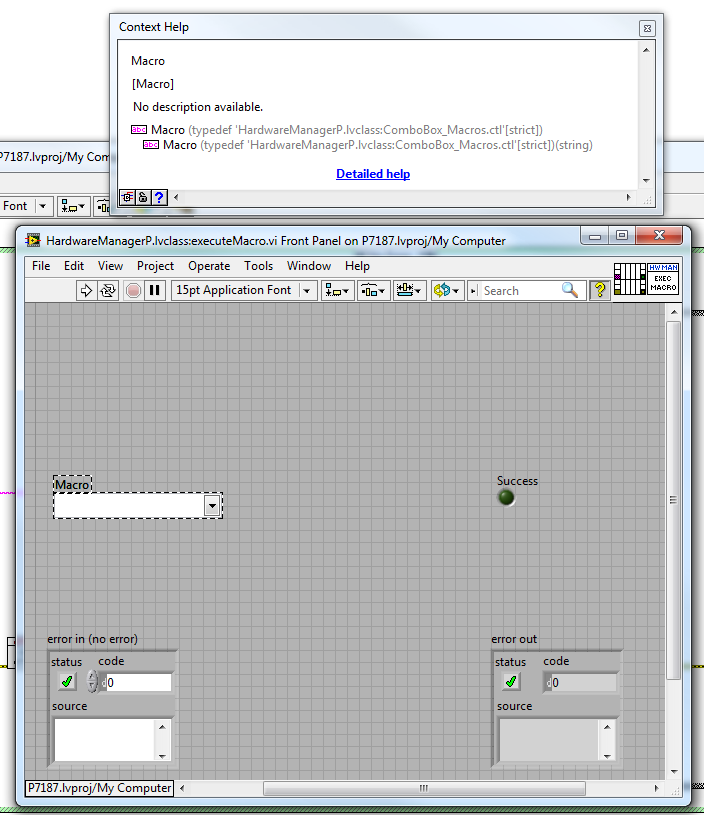
Task: Click the Run arrow button
Action: (86, 290)
